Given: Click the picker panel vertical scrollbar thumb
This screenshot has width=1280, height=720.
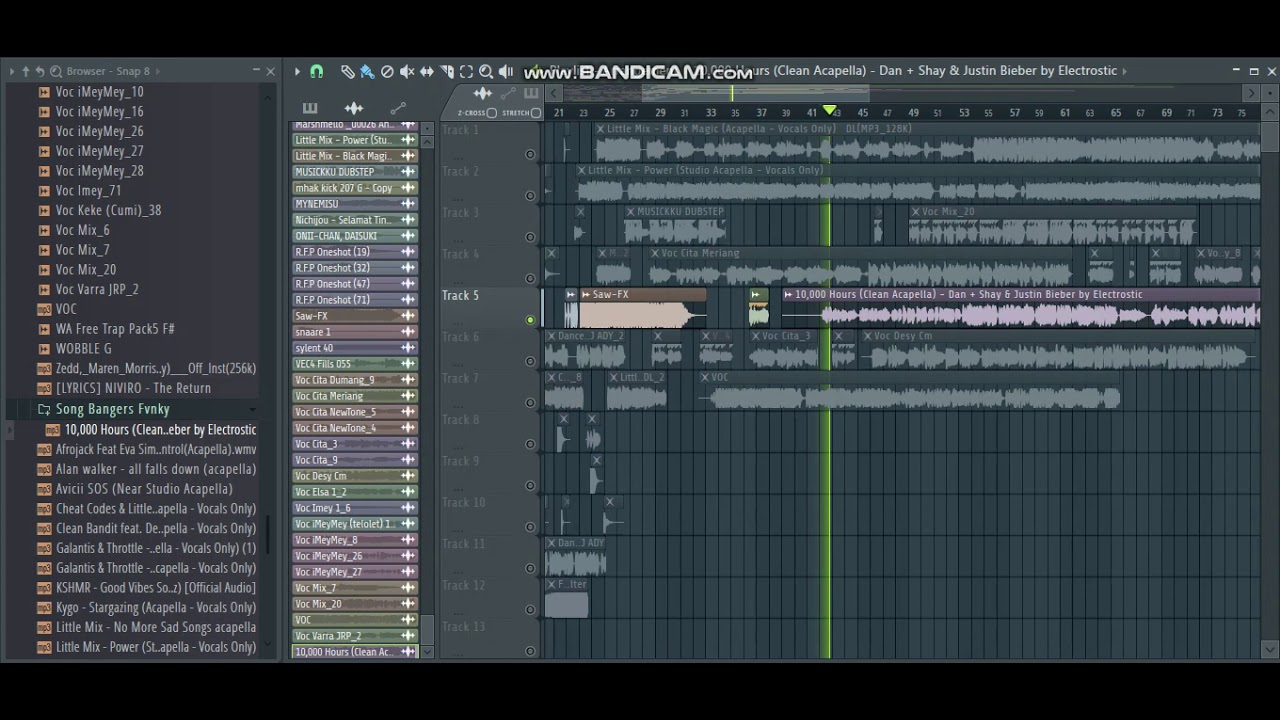Looking at the screenshot, I should 428,630.
